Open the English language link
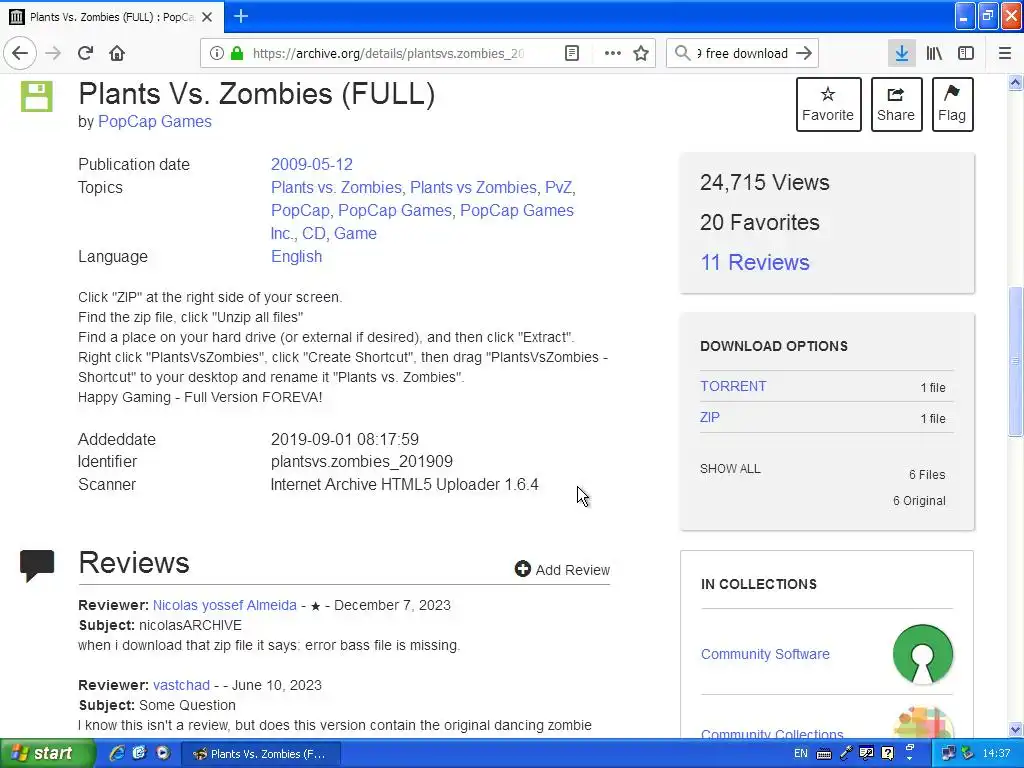The height and width of the screenshot is (768, 1024). point(296,256)
